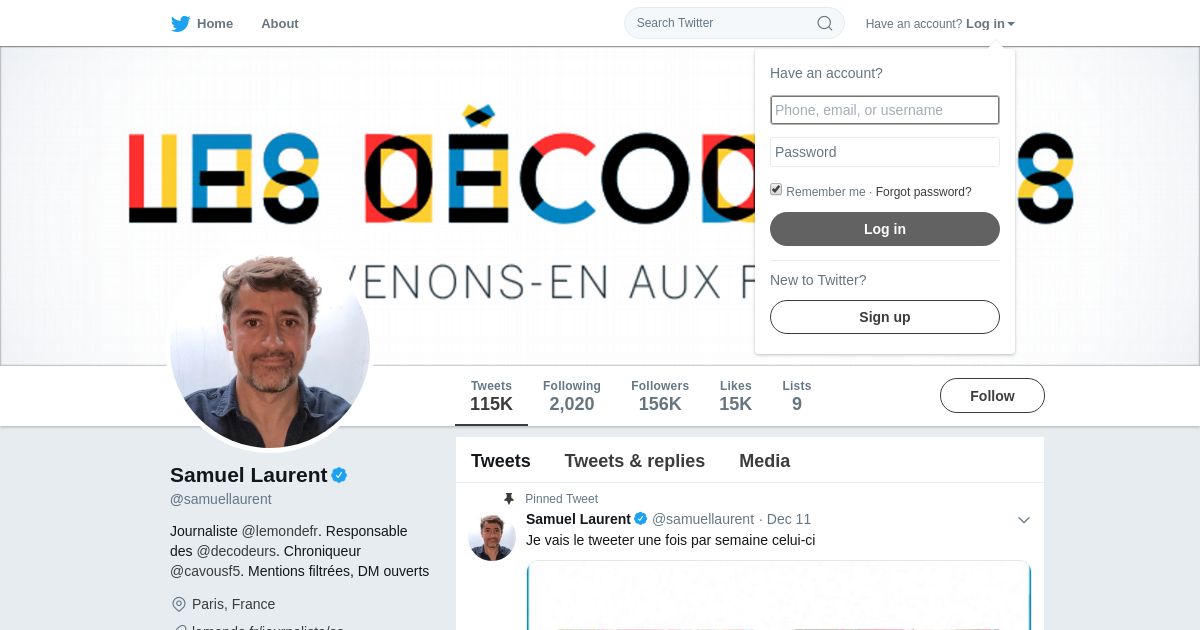Click the Twitter bird Home icon

pyautogui.click(x=180, y=23)
